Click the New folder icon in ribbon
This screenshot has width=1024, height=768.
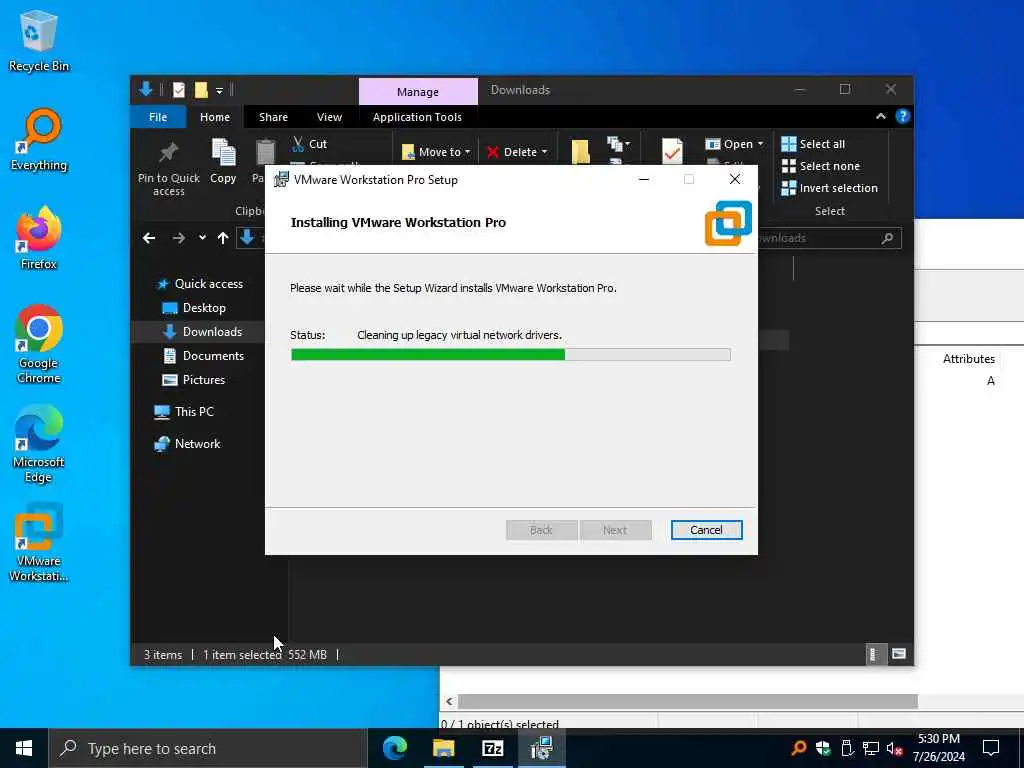581,152
